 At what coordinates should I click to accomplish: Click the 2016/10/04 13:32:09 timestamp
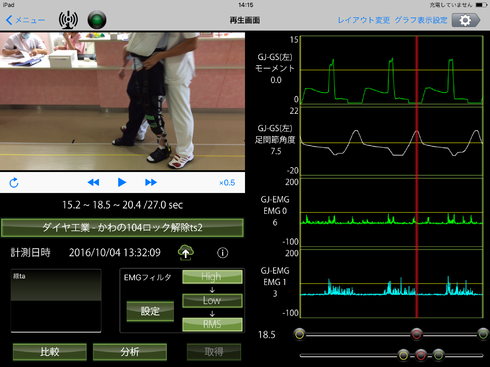coord(115,252)
